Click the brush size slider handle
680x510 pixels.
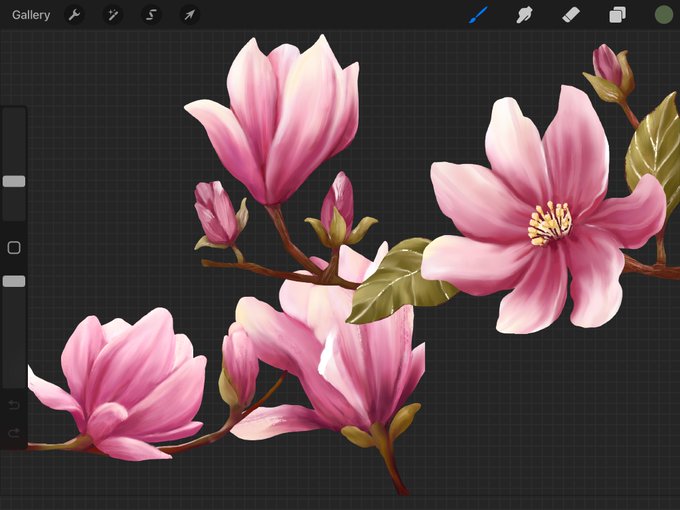14,181
